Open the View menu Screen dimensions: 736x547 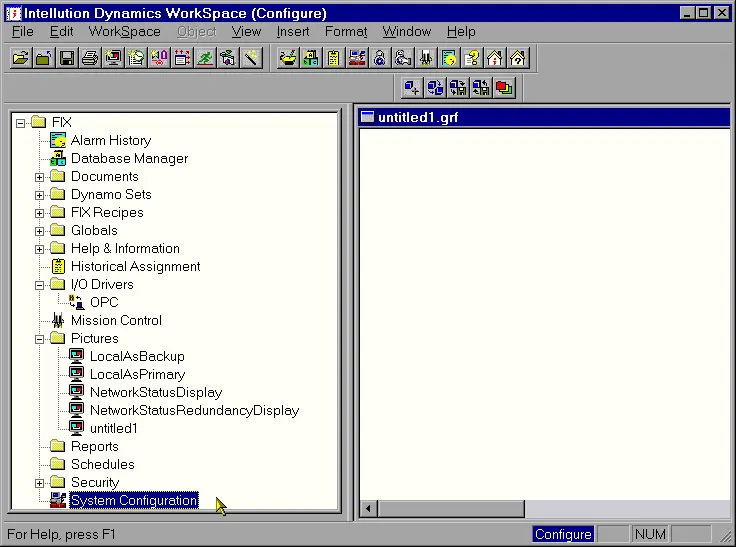click(246, 31)
